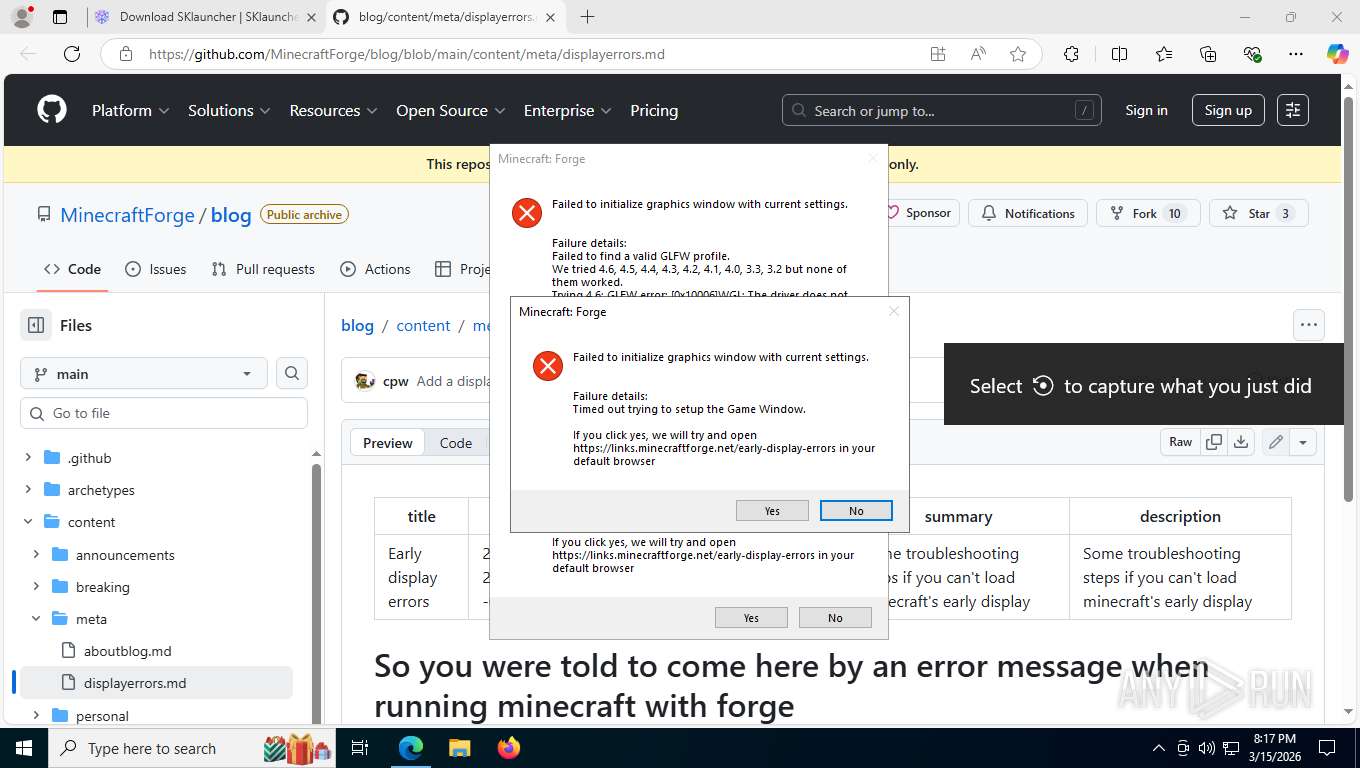Expand the archetypes folder
This screenshot has width=1360, height=768.
[28, 490]
